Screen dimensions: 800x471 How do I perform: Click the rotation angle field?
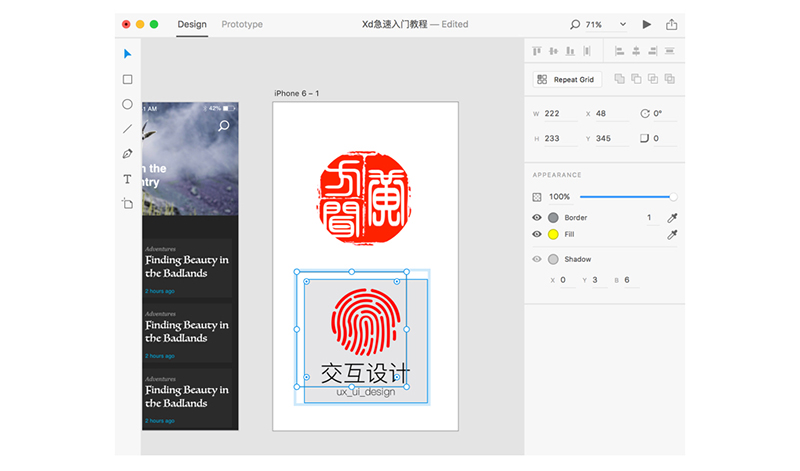[660, 114]
